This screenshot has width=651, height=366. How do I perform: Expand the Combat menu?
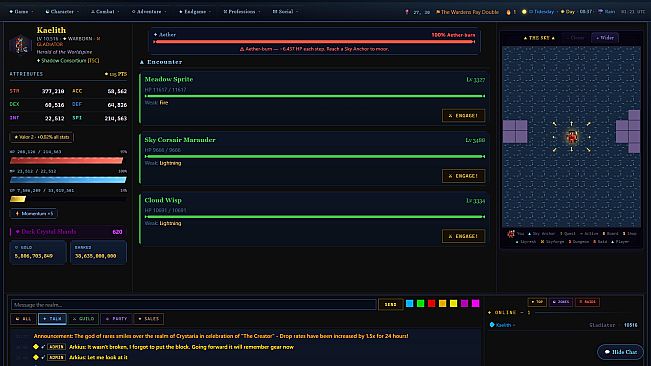(x=105, y=12)
